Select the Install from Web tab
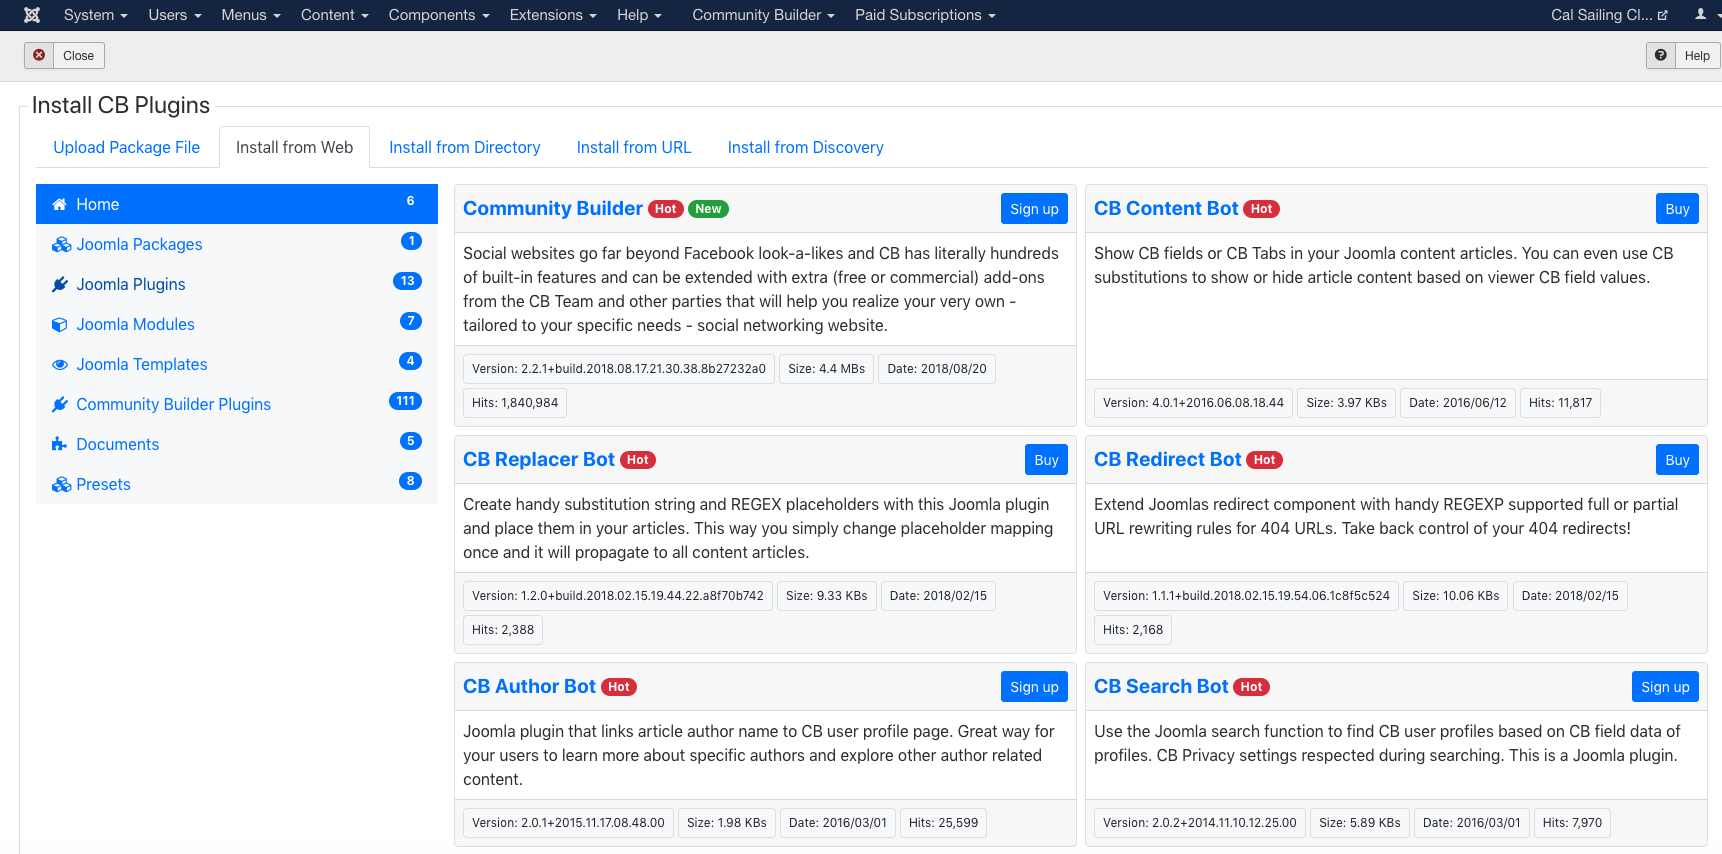This screenshot has height=854, width=1722. (294, 147)
